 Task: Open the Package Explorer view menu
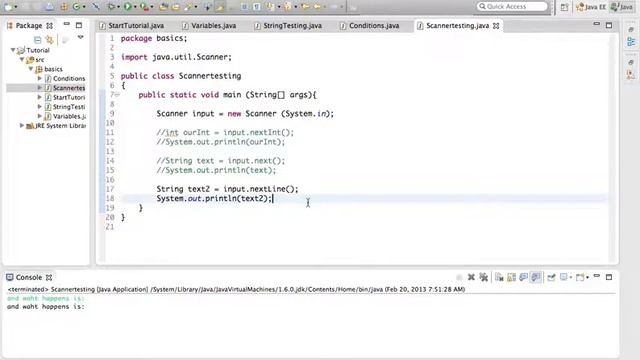click(80, 38)
